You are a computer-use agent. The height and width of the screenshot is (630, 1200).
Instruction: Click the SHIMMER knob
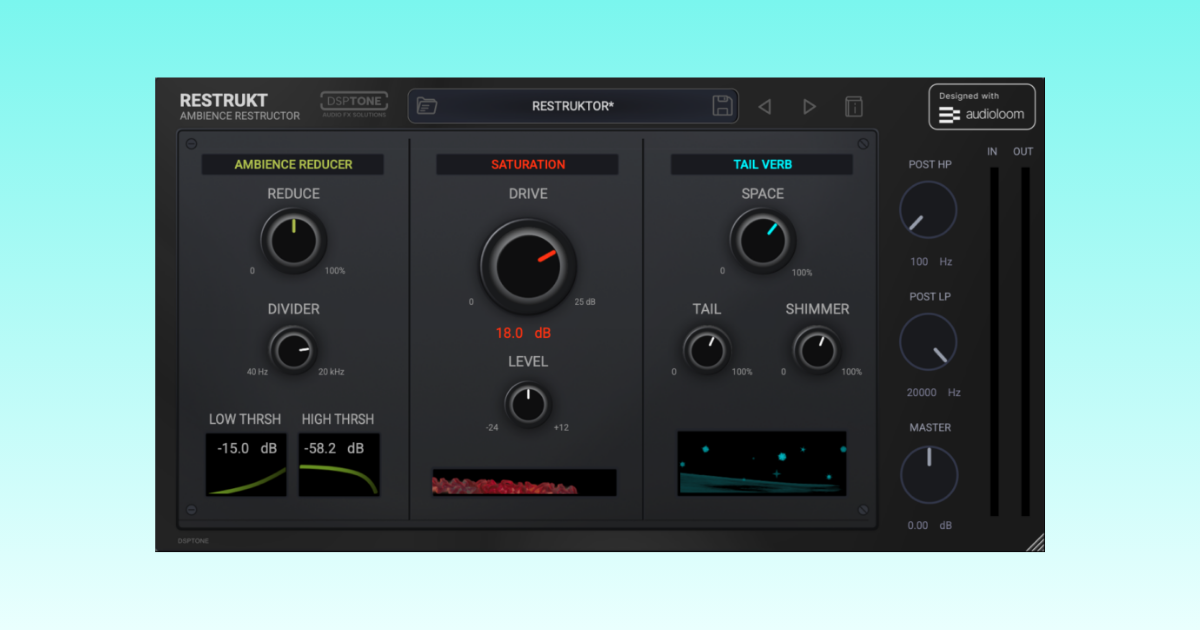(x=817, y=349)
